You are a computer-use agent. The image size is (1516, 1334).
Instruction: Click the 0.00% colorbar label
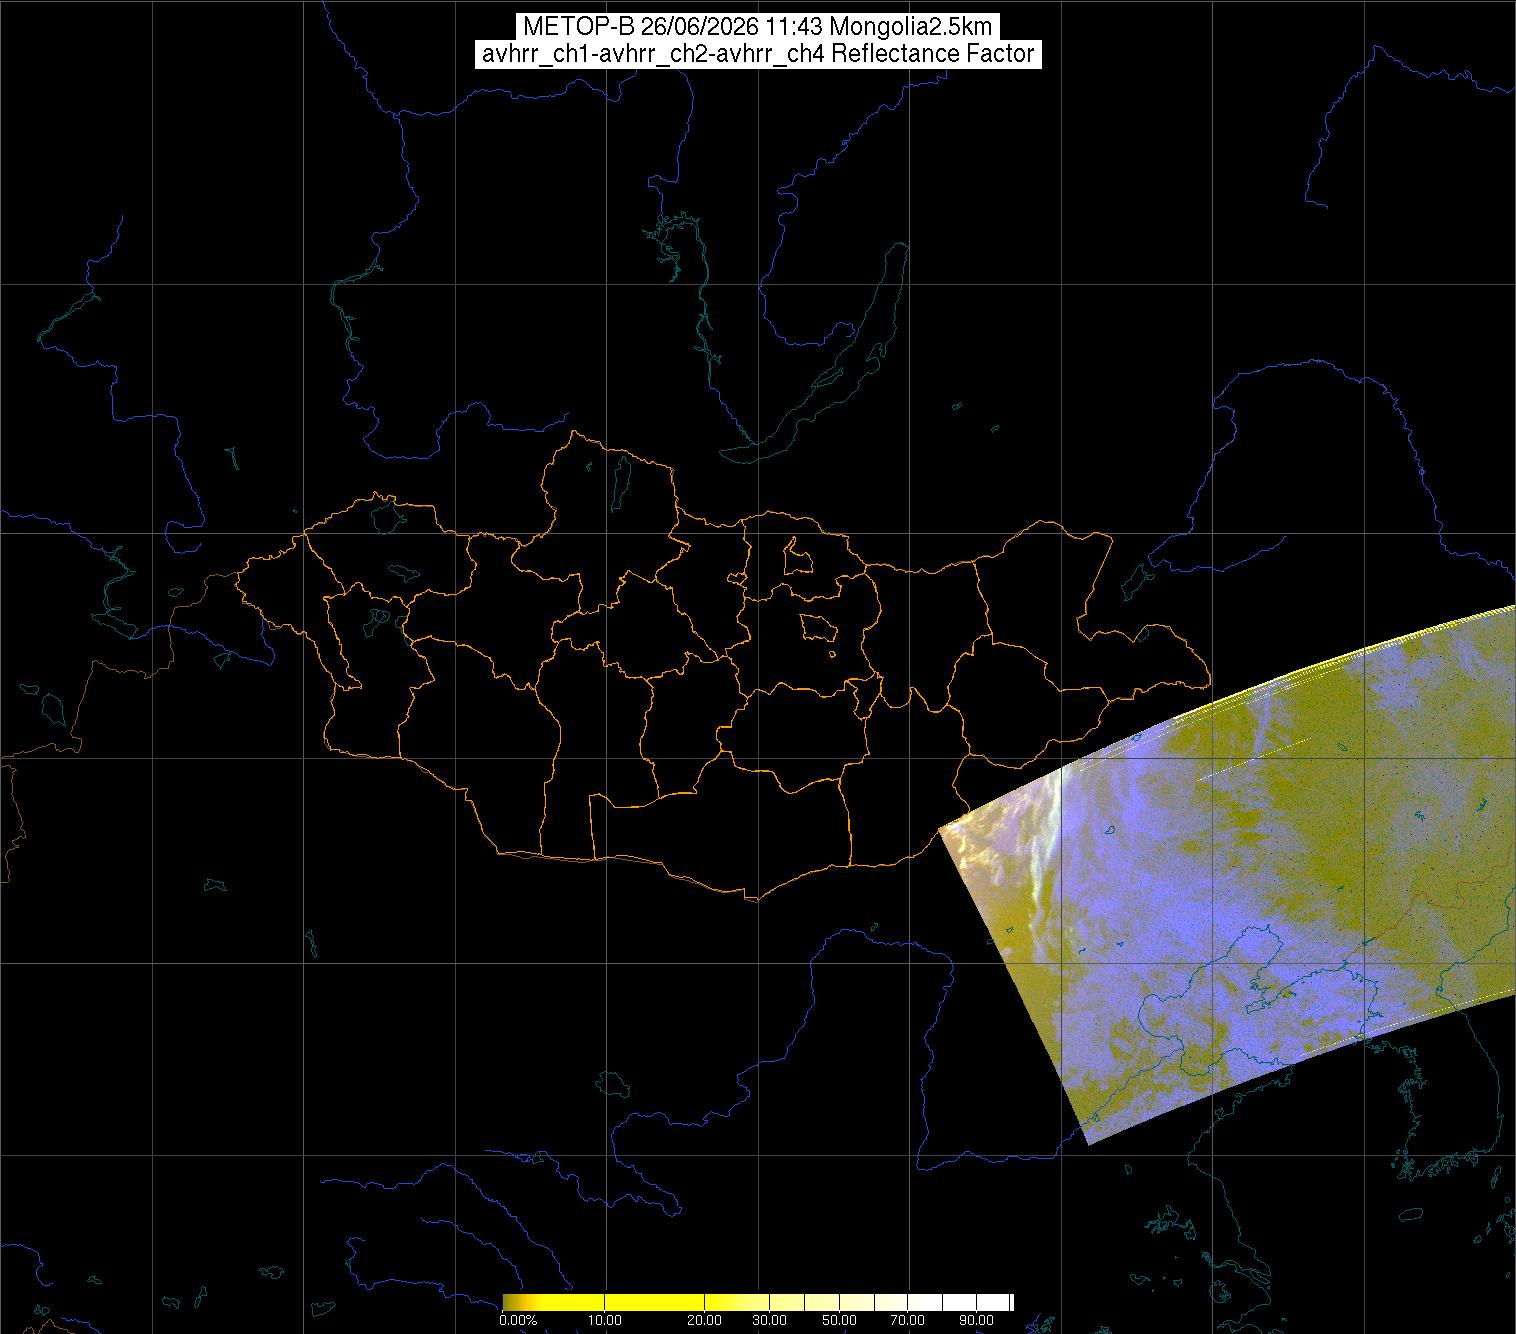tap(518, 1320)
